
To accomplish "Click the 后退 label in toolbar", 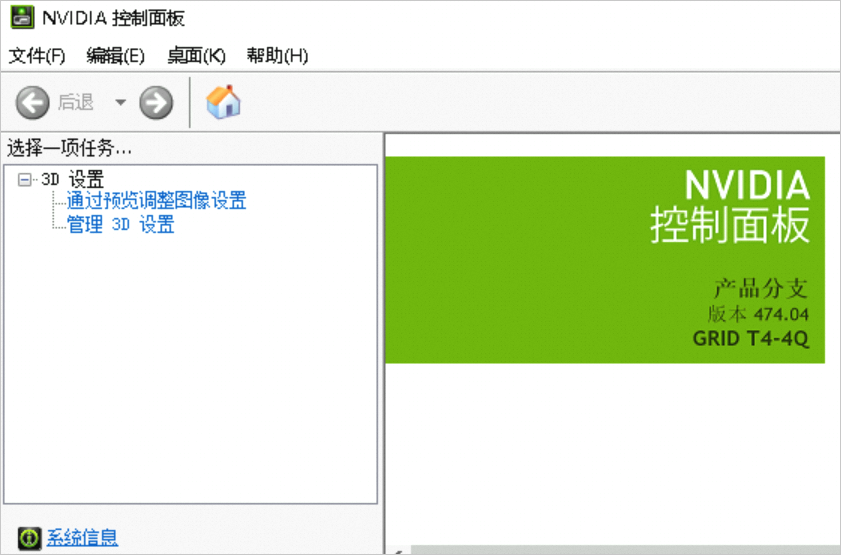I will coord(76,102).
